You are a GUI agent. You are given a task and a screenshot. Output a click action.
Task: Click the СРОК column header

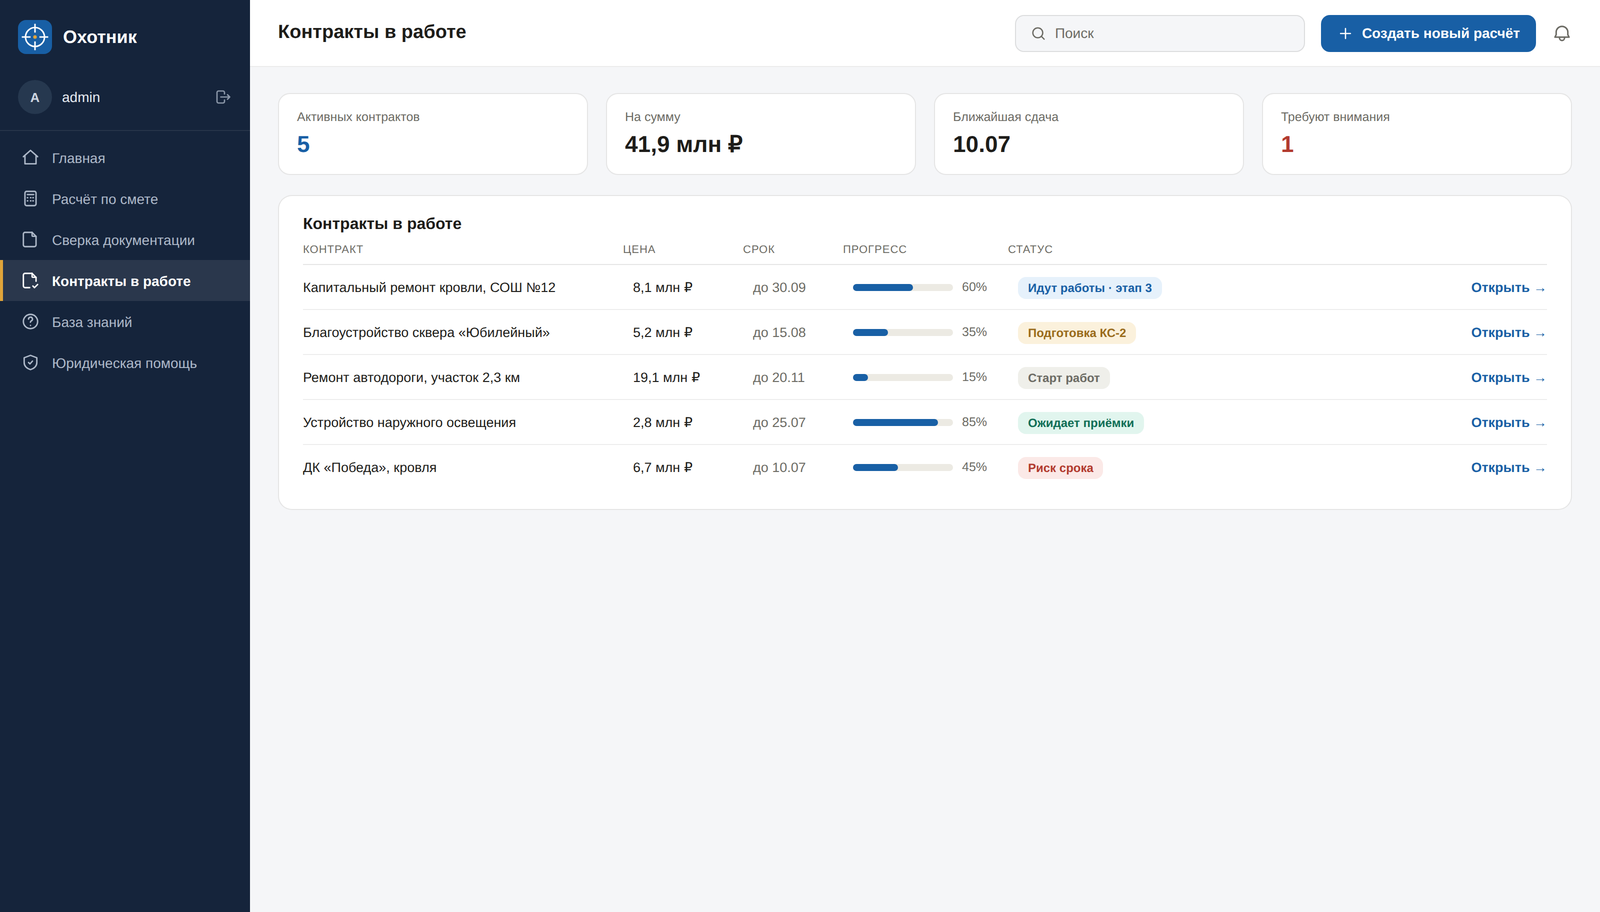coord(759,249)
